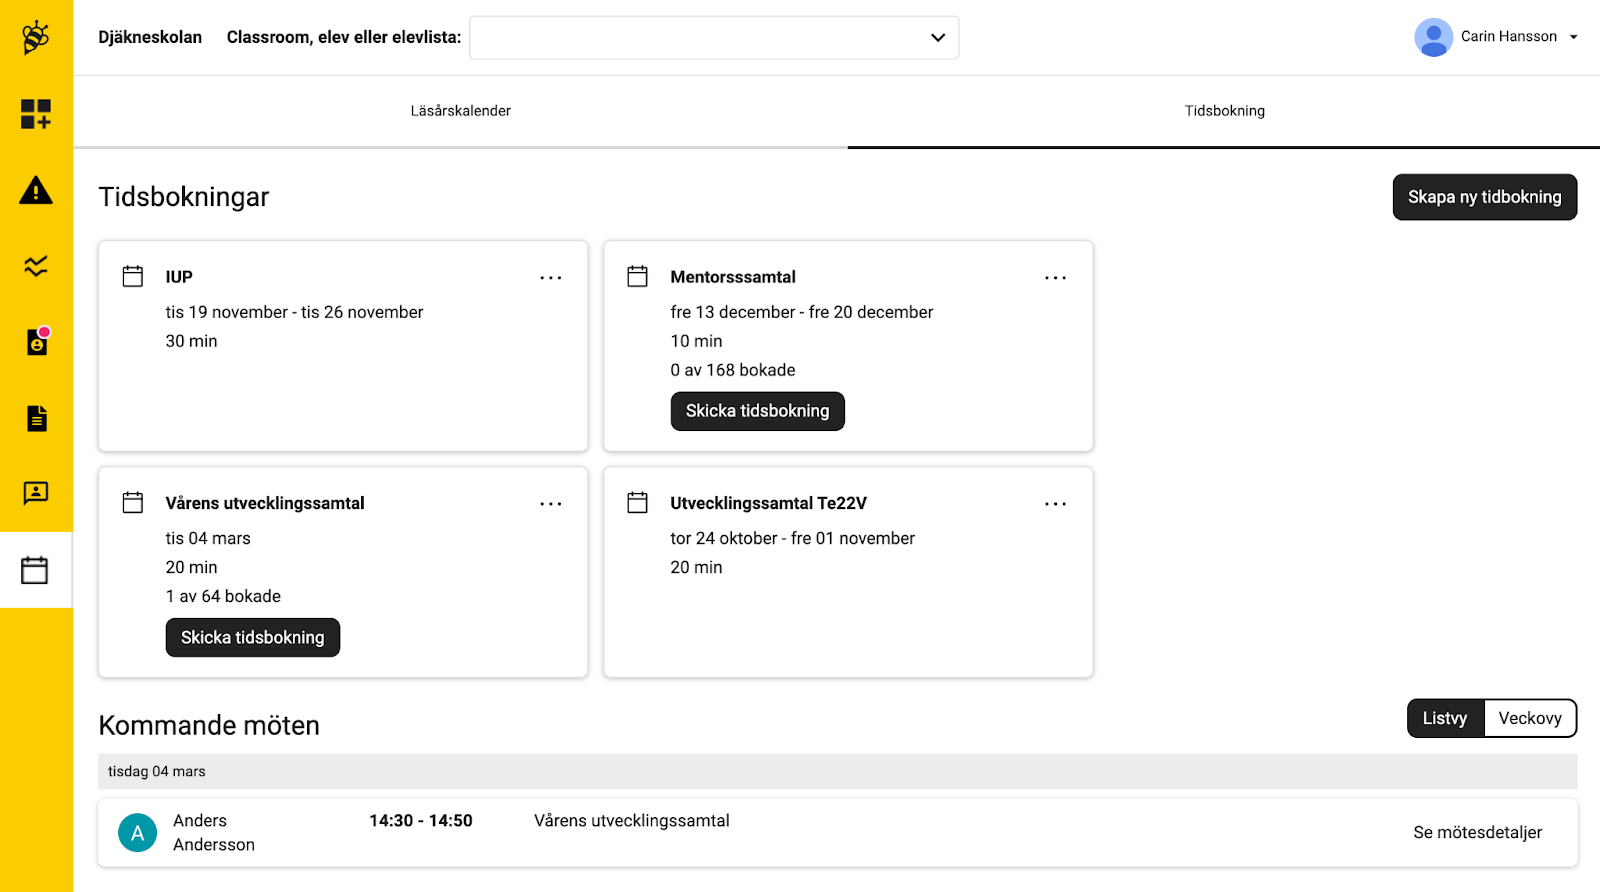Open Mentorsssamtal card three-dot menu

pos(1055,278)
